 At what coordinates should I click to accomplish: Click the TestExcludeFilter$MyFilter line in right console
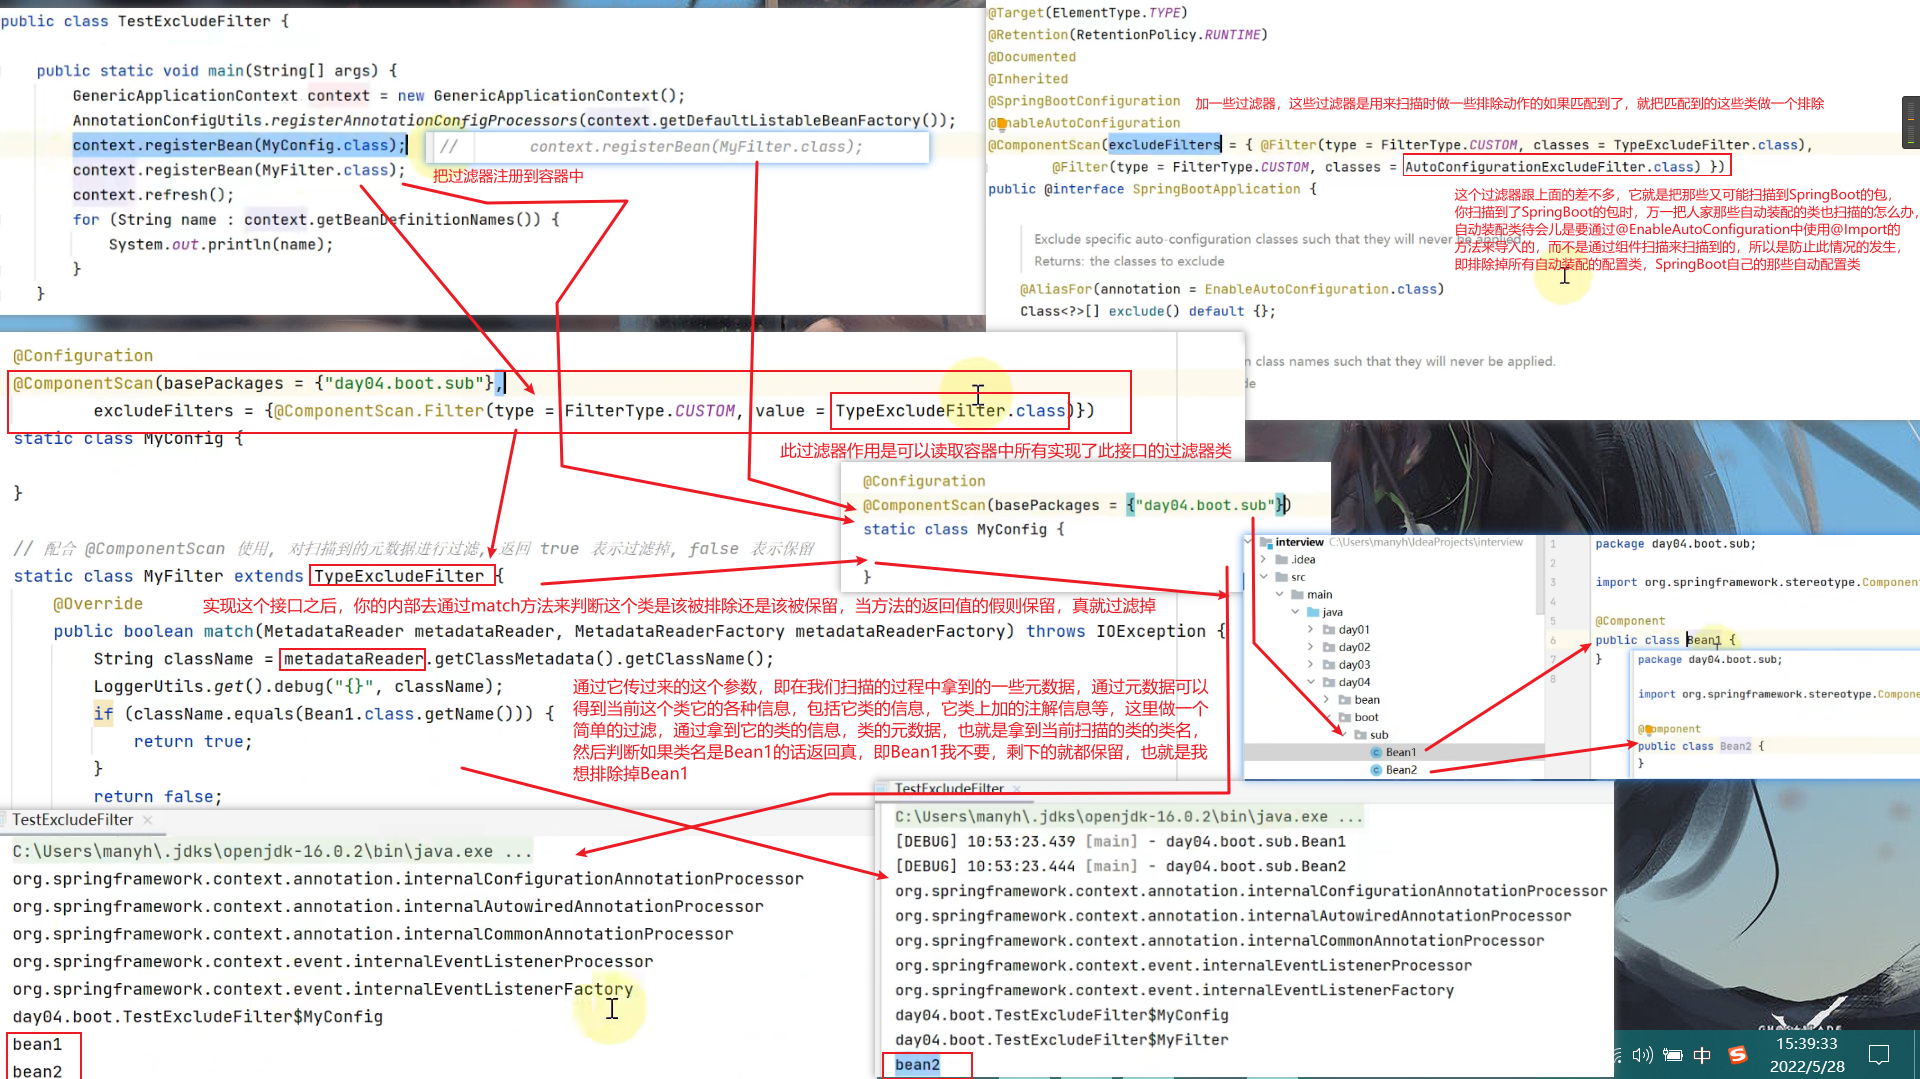coord(1061,1040)
